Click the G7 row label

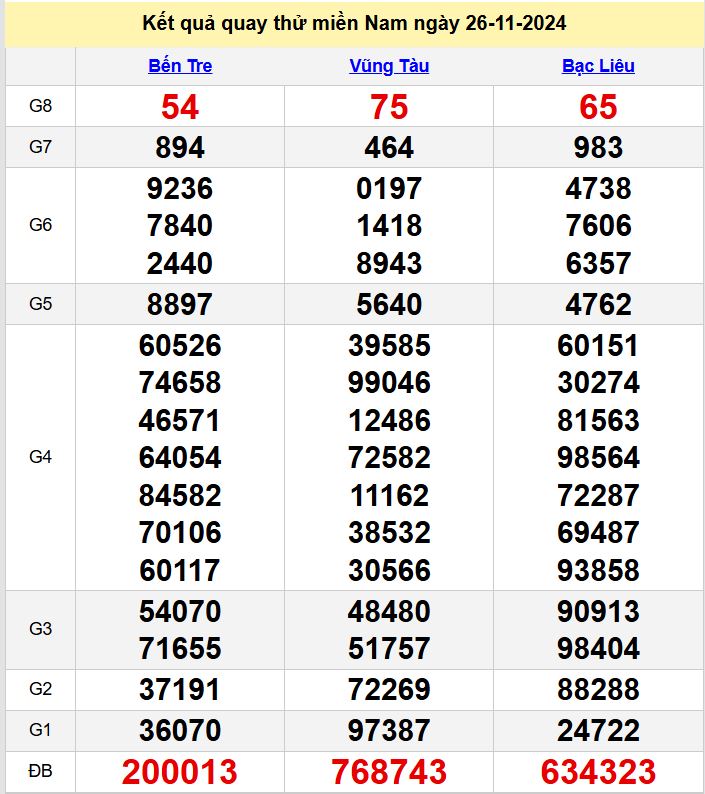41,147
